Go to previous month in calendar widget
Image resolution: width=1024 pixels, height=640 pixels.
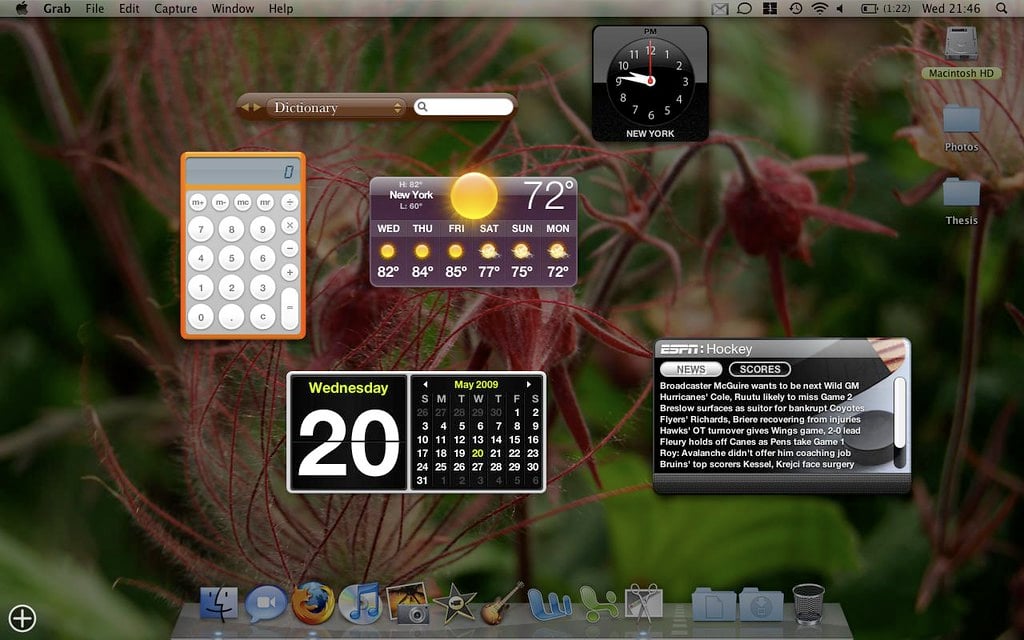[425, 384]
